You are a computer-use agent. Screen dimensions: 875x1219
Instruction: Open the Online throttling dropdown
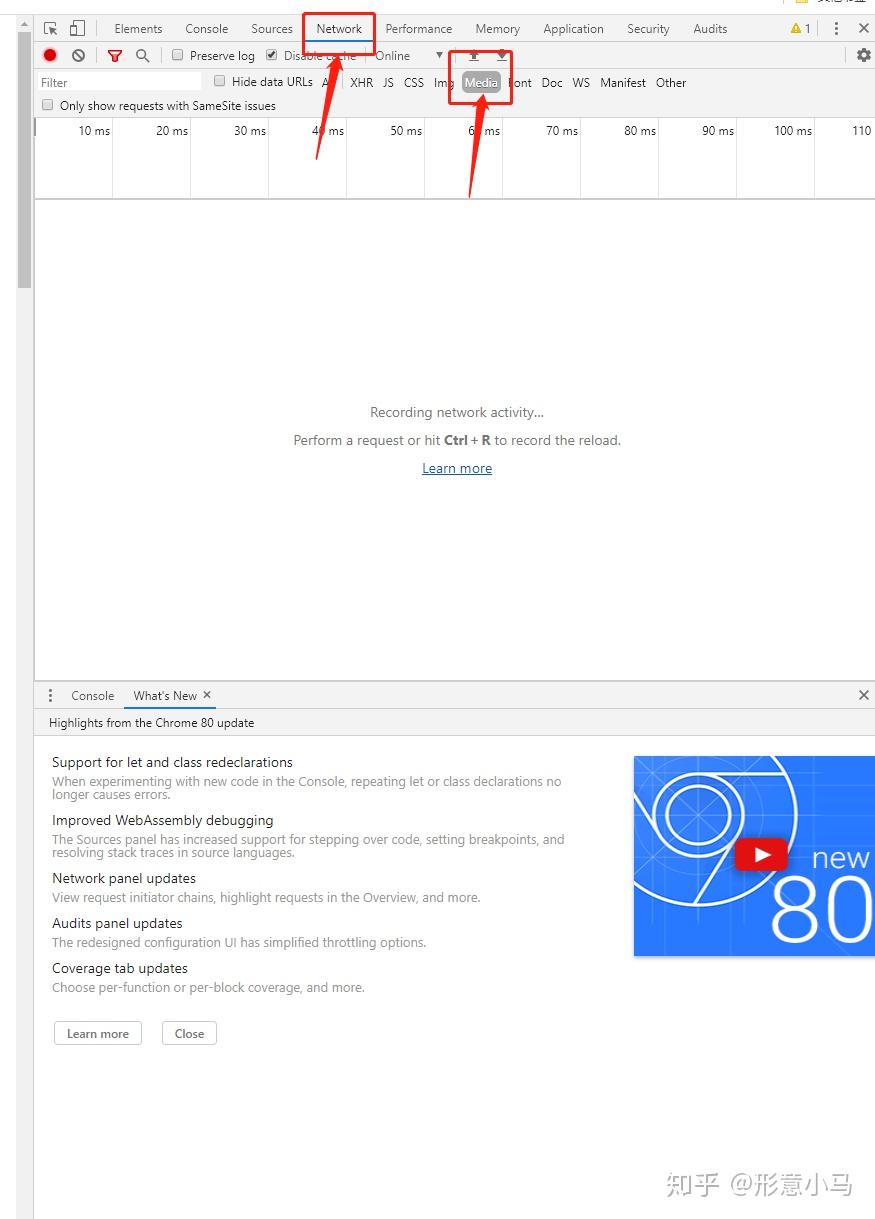(x=409, y=56)
